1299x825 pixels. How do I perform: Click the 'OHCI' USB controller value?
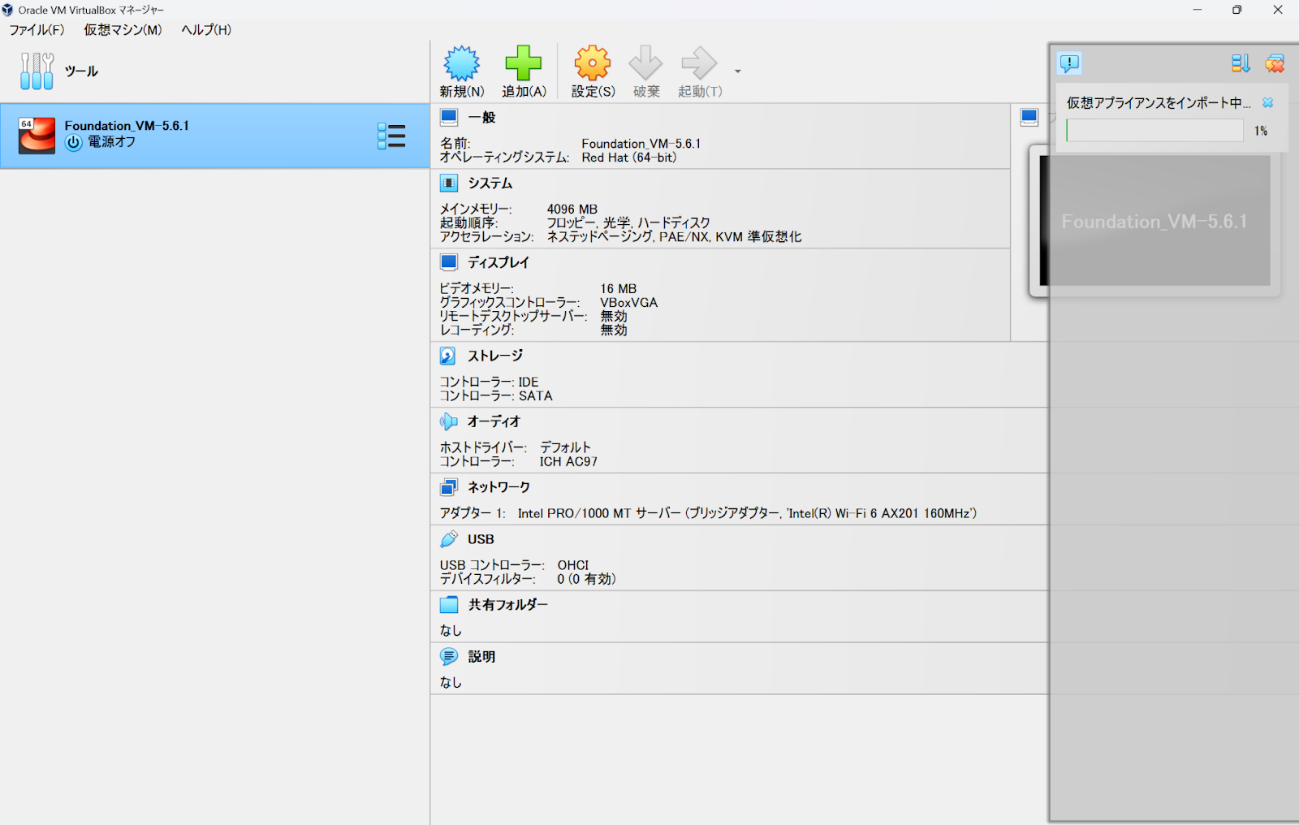tap(573, 565)
